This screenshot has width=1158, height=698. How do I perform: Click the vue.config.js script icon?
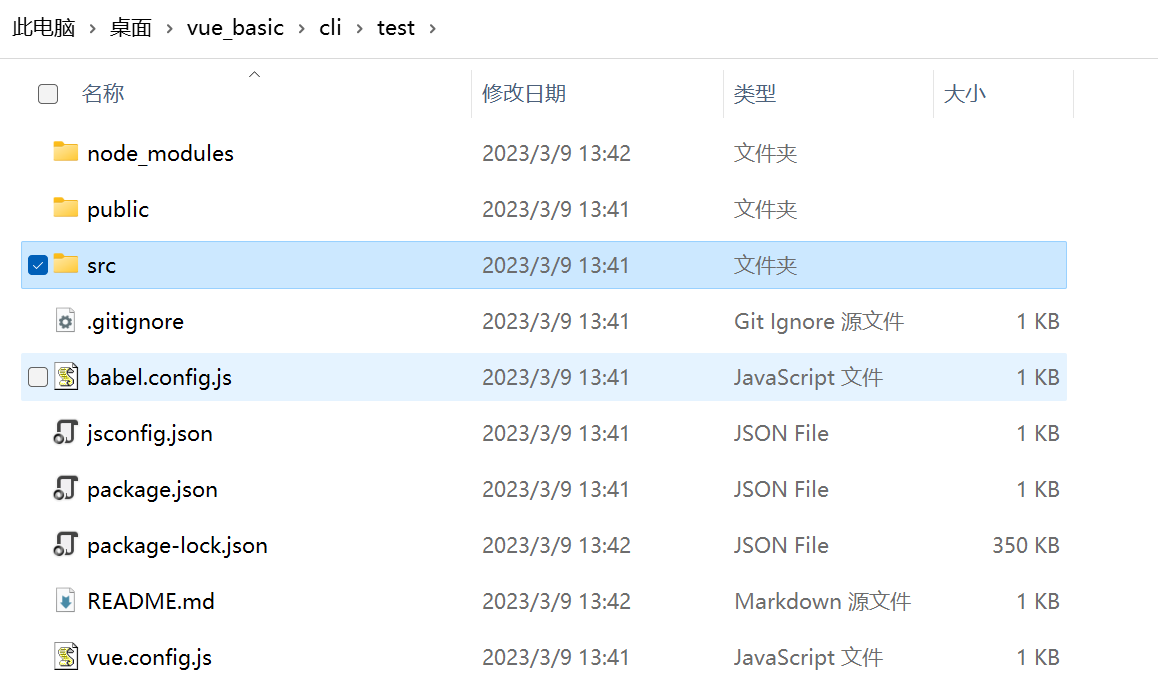pos(66,657)
